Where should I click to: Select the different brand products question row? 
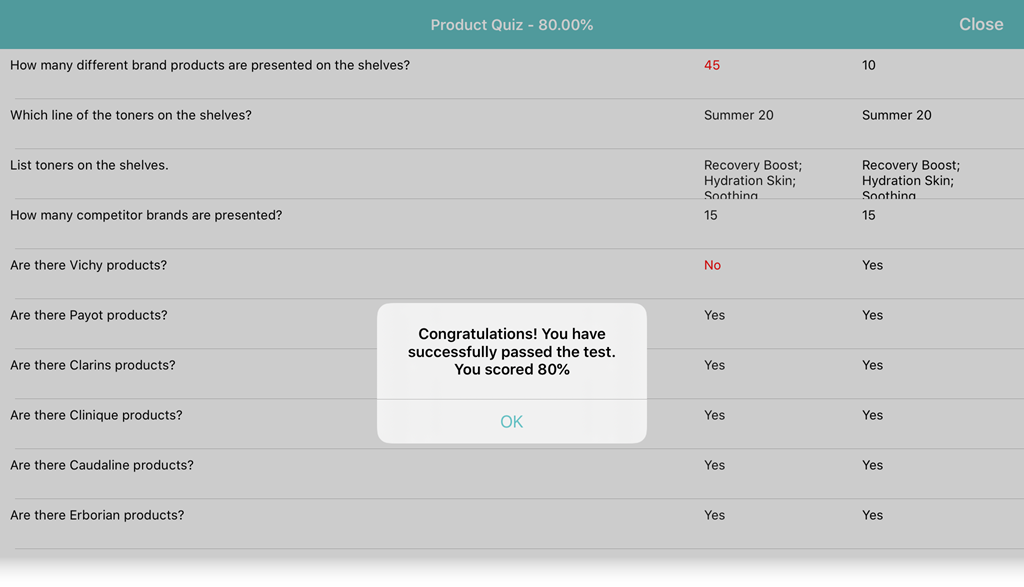(x=210, y=65)
